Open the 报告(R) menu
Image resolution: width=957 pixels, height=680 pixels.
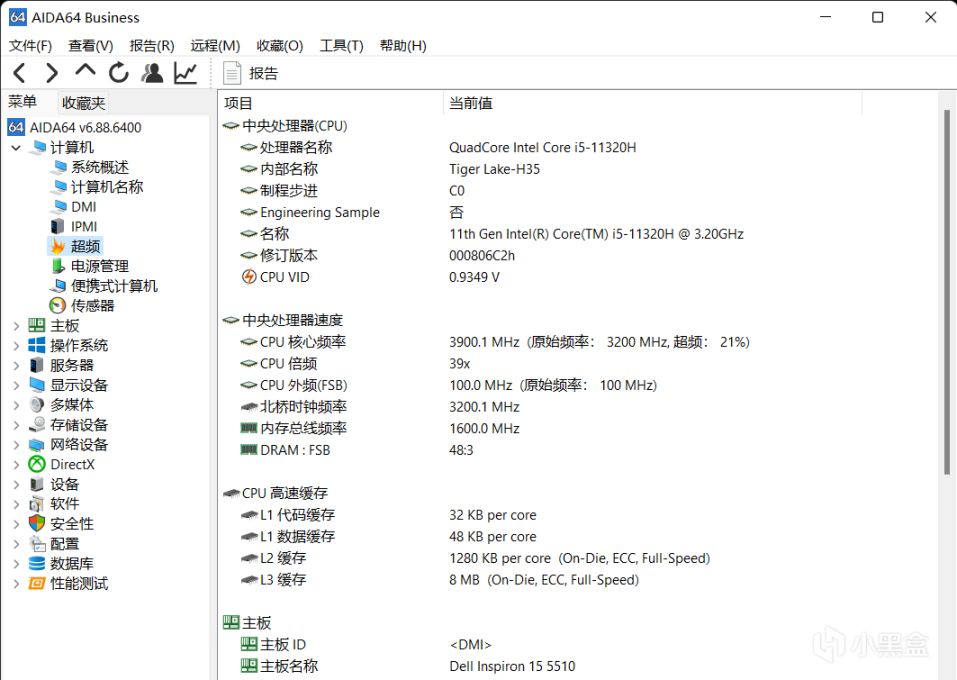pos(152,46)
